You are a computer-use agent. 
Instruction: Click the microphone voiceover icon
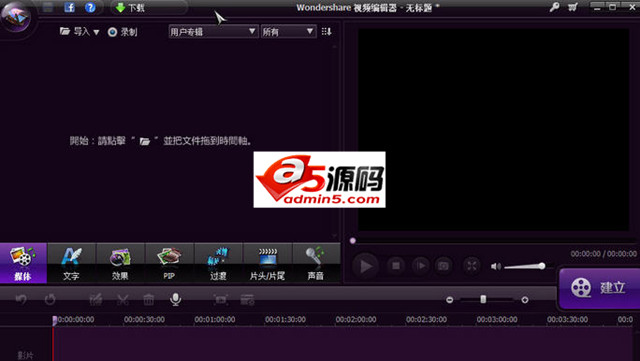tap(176, 299)
